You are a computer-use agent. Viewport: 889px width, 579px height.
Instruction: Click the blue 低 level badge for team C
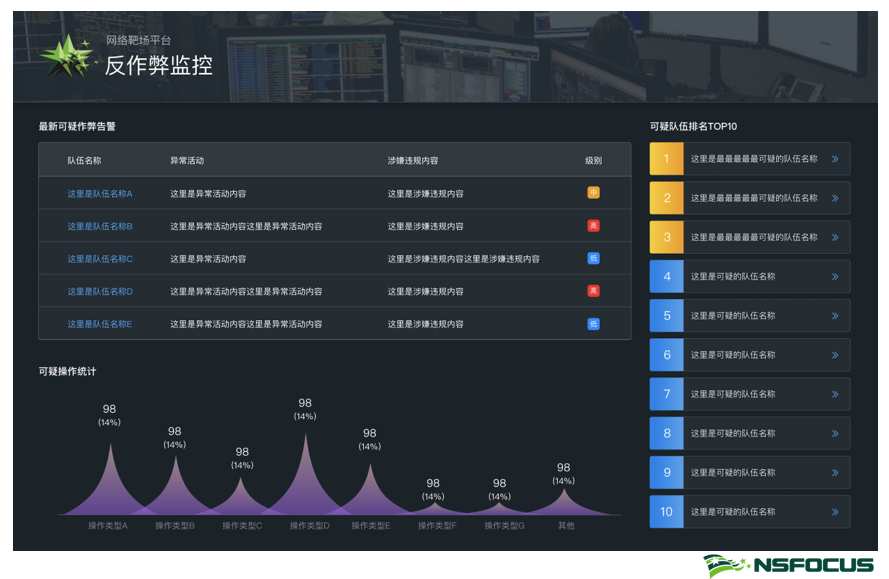click(x=593, y=258)
